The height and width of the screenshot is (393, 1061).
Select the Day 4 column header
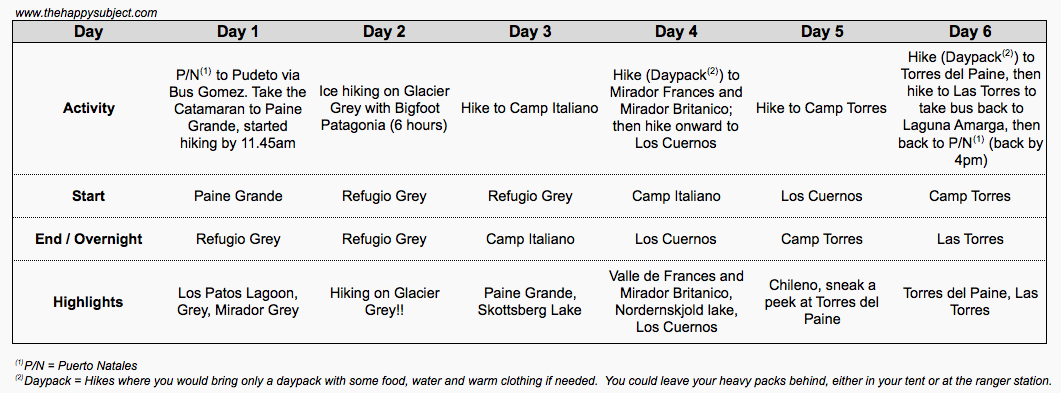pyautogui.click(x=676, y=32)
